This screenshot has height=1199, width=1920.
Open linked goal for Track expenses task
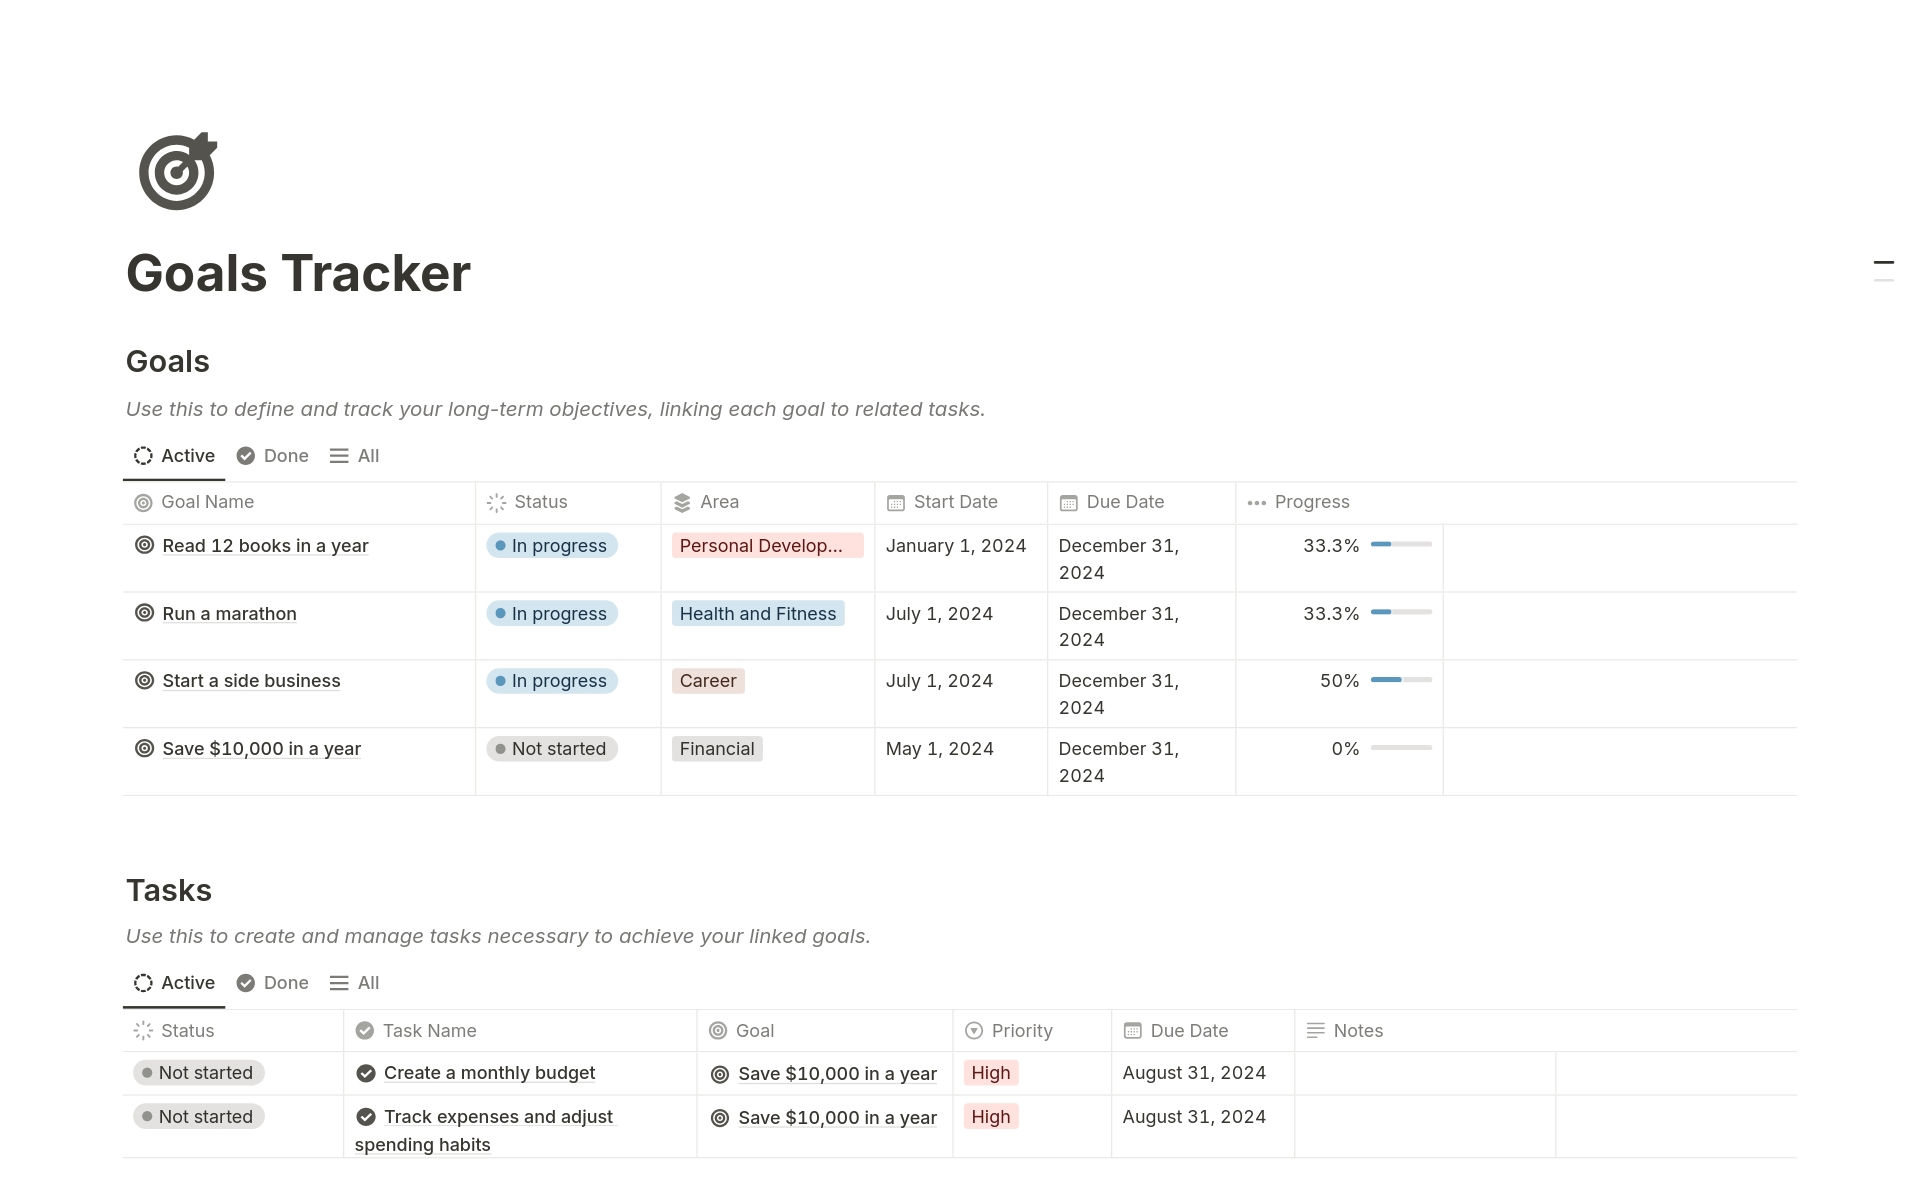pos(836,1118)
